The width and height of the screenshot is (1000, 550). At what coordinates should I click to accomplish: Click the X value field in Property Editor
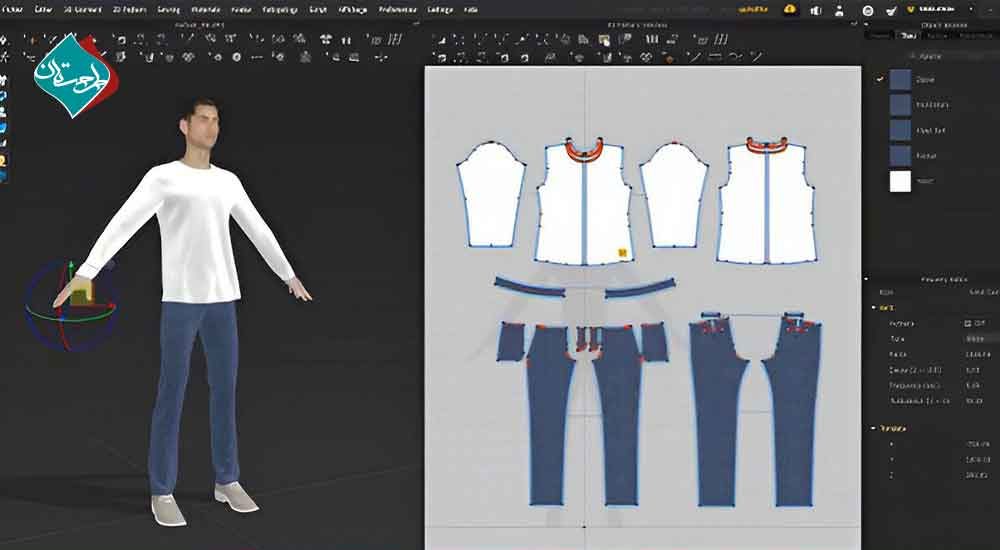tap(977, 443)
